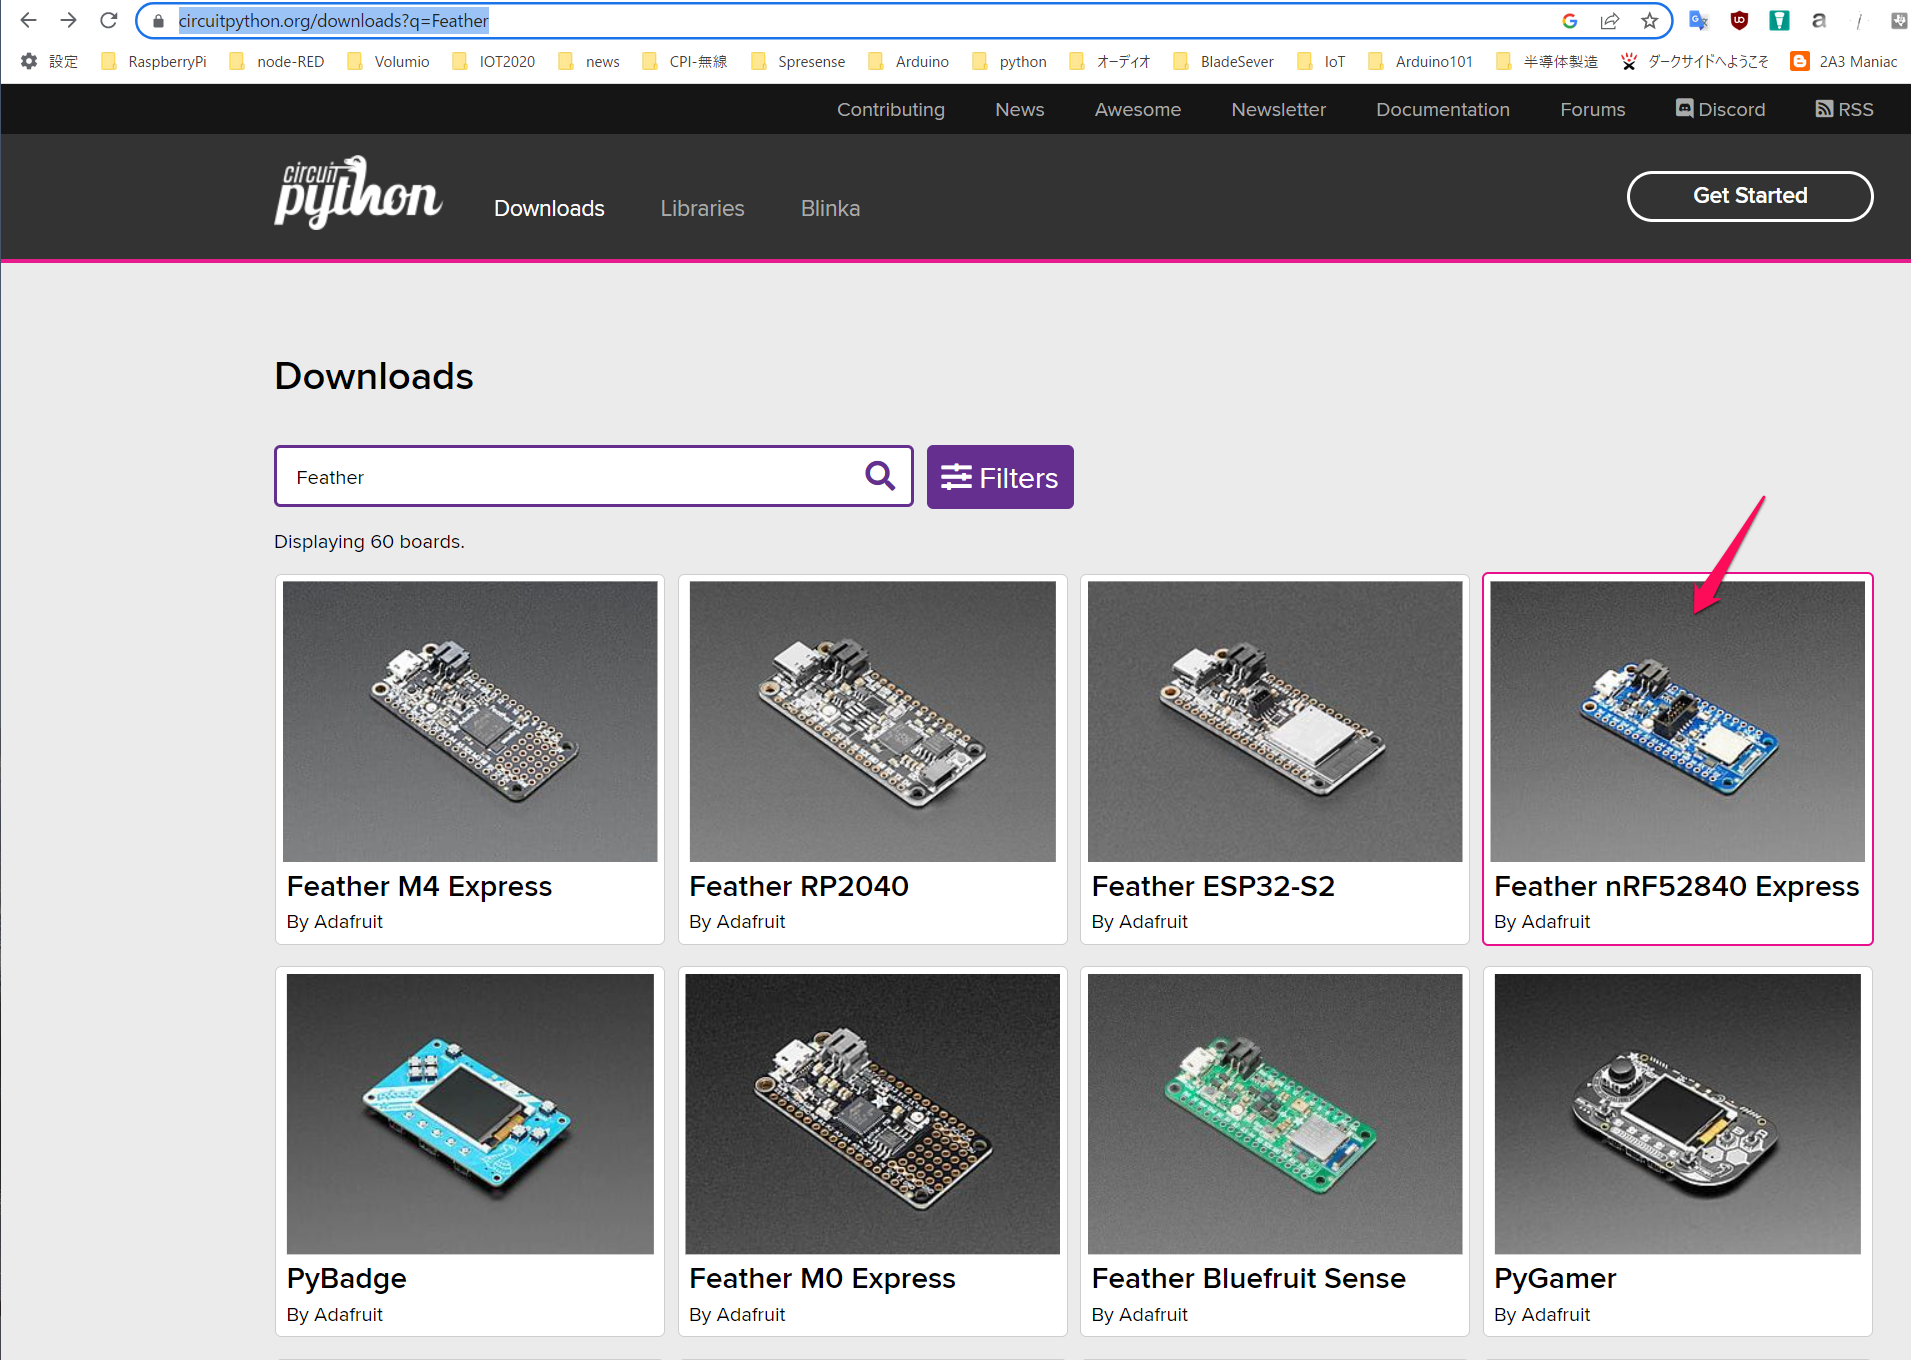Screen dimensions: 1911x1360
Task: Visit the Newsletter link
Action: (x=1279, y=109)
